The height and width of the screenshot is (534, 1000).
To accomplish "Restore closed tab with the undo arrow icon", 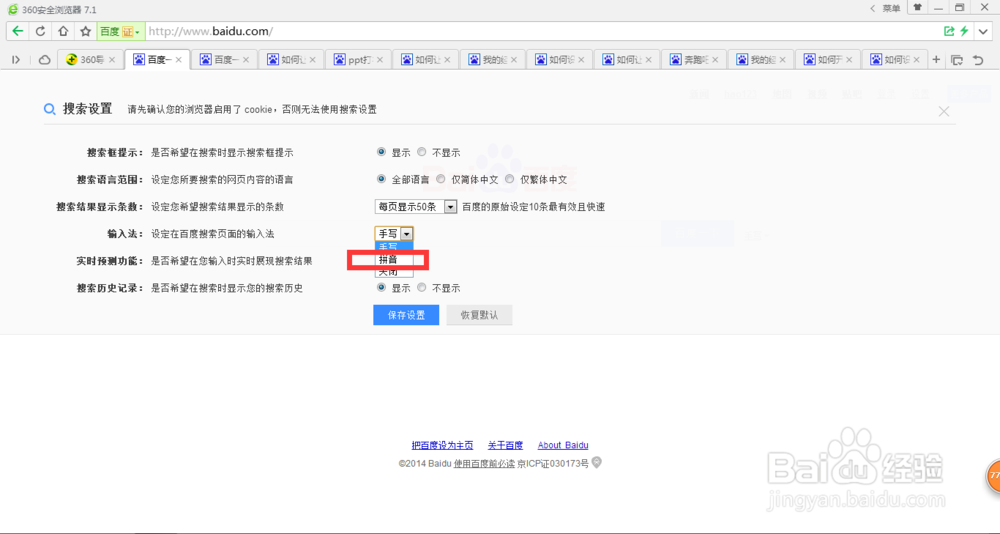I will [978, 60].
